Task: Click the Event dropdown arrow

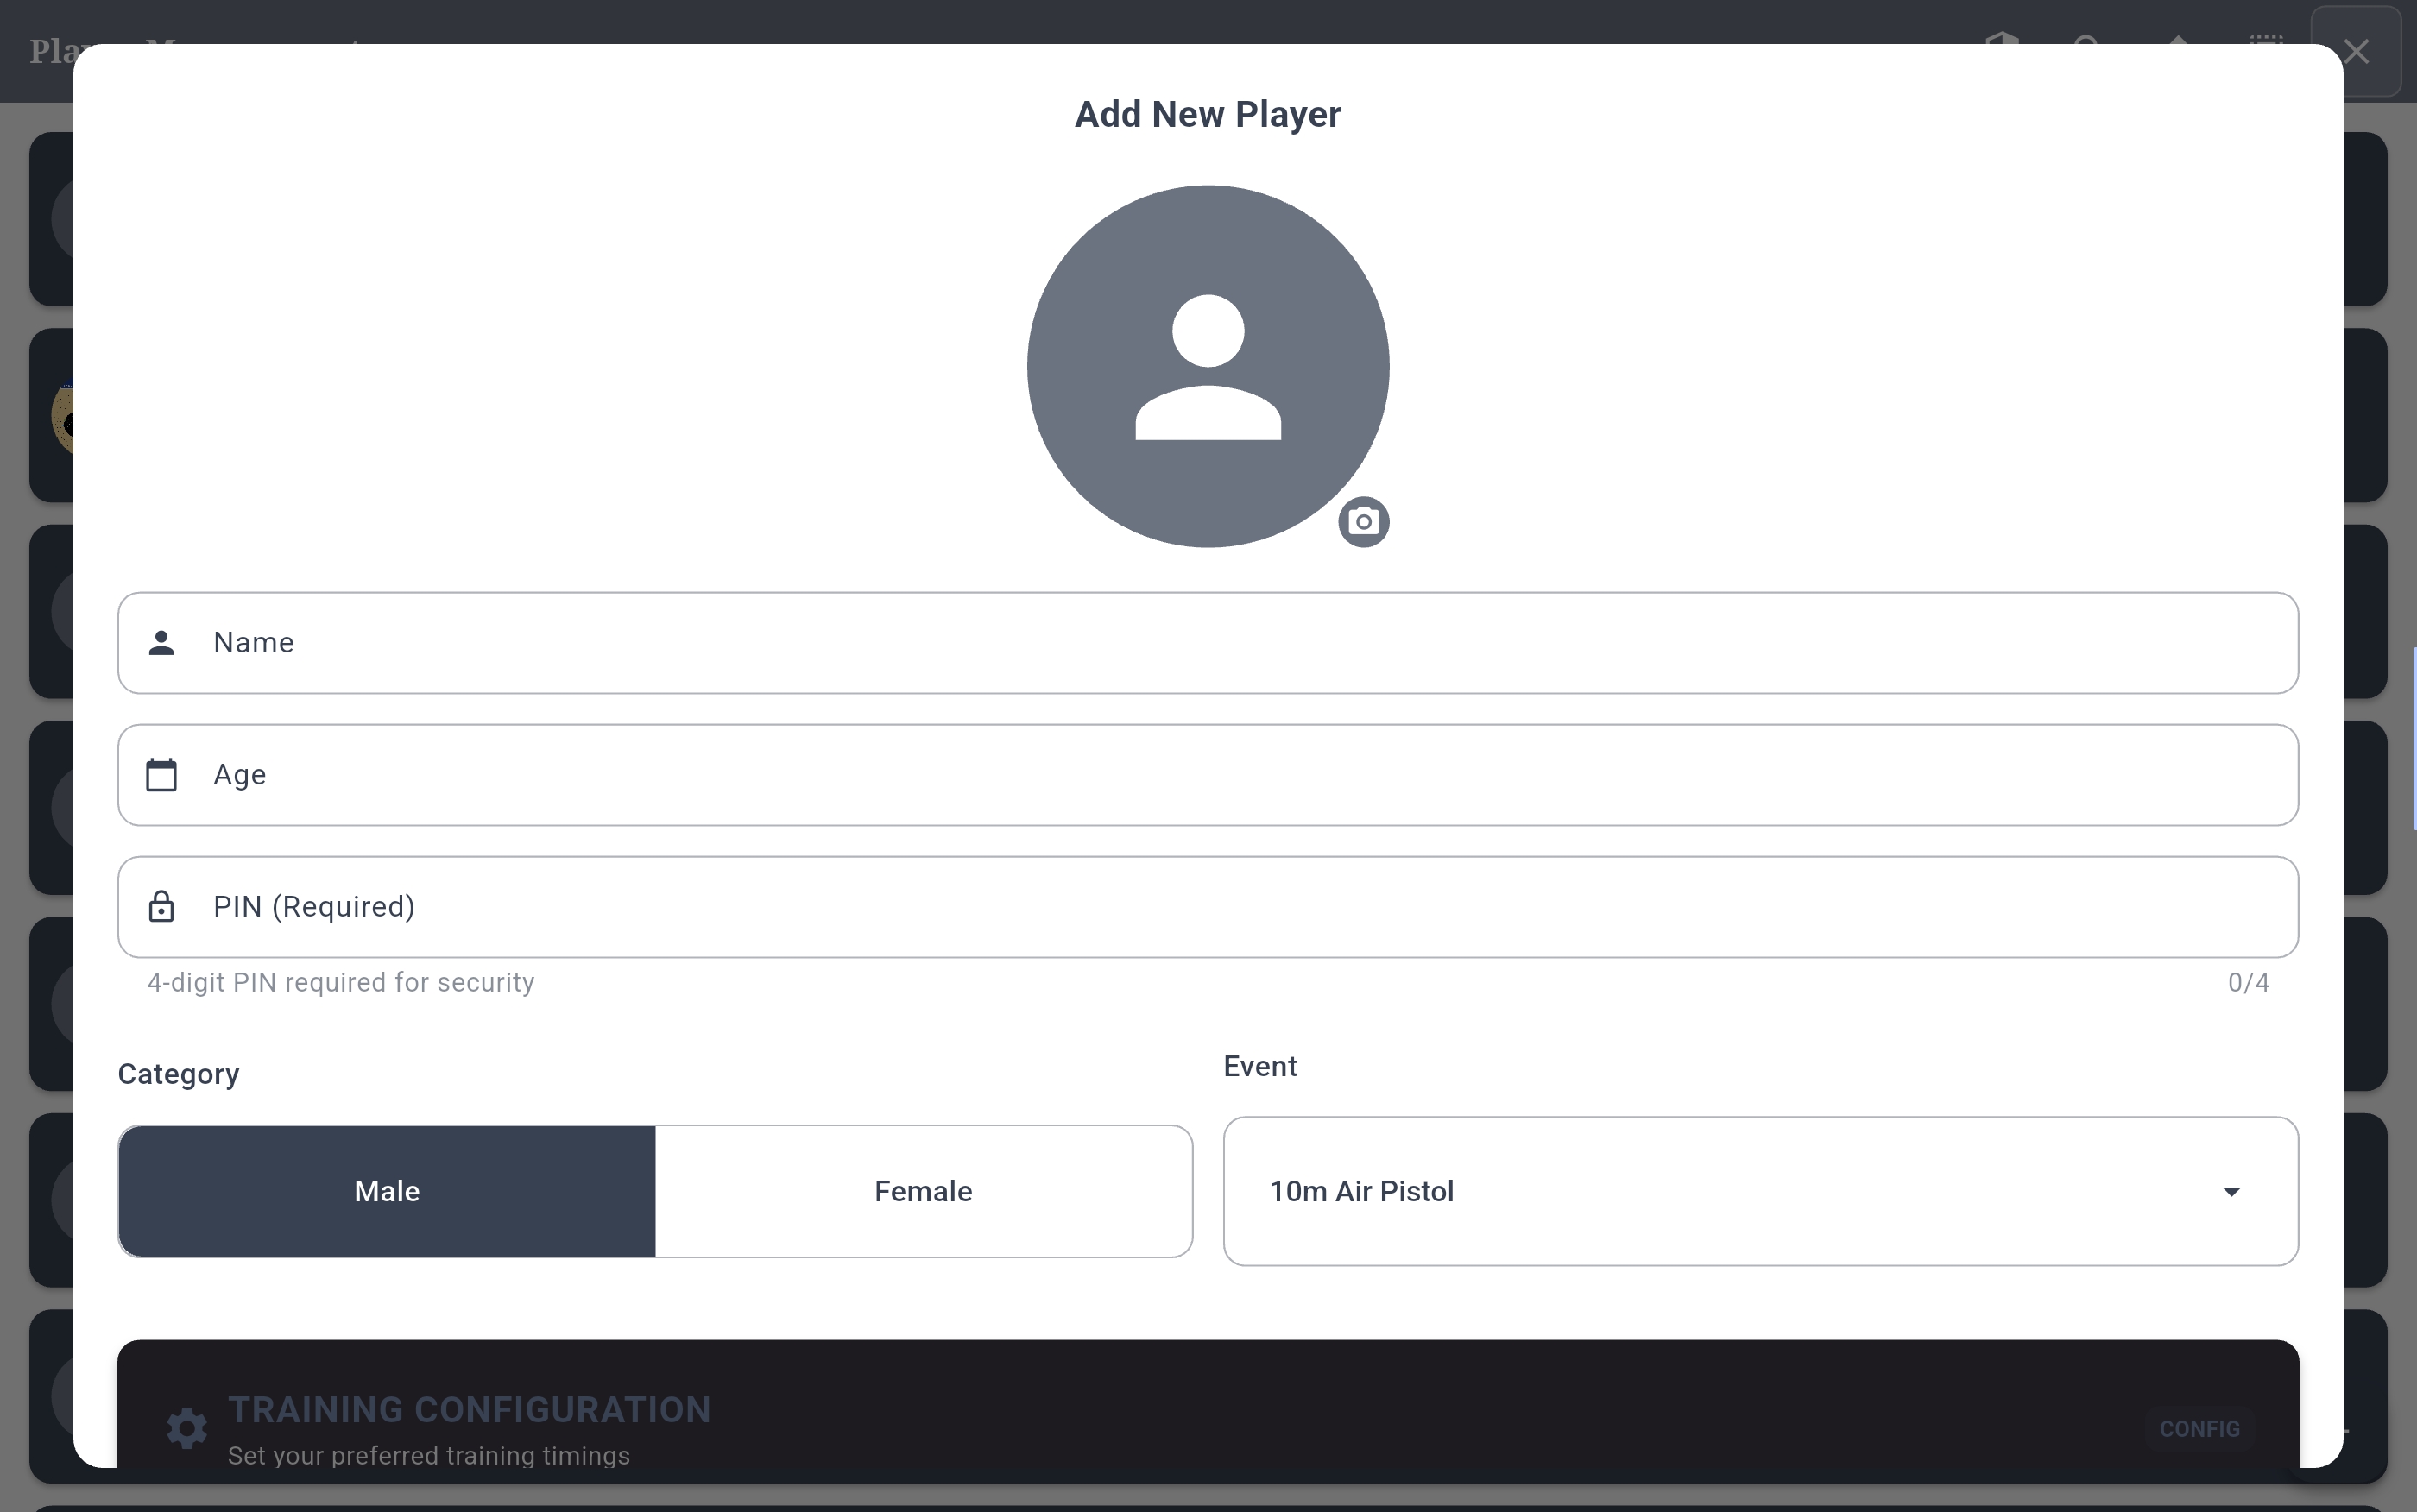Action: click(2231, 1191)
